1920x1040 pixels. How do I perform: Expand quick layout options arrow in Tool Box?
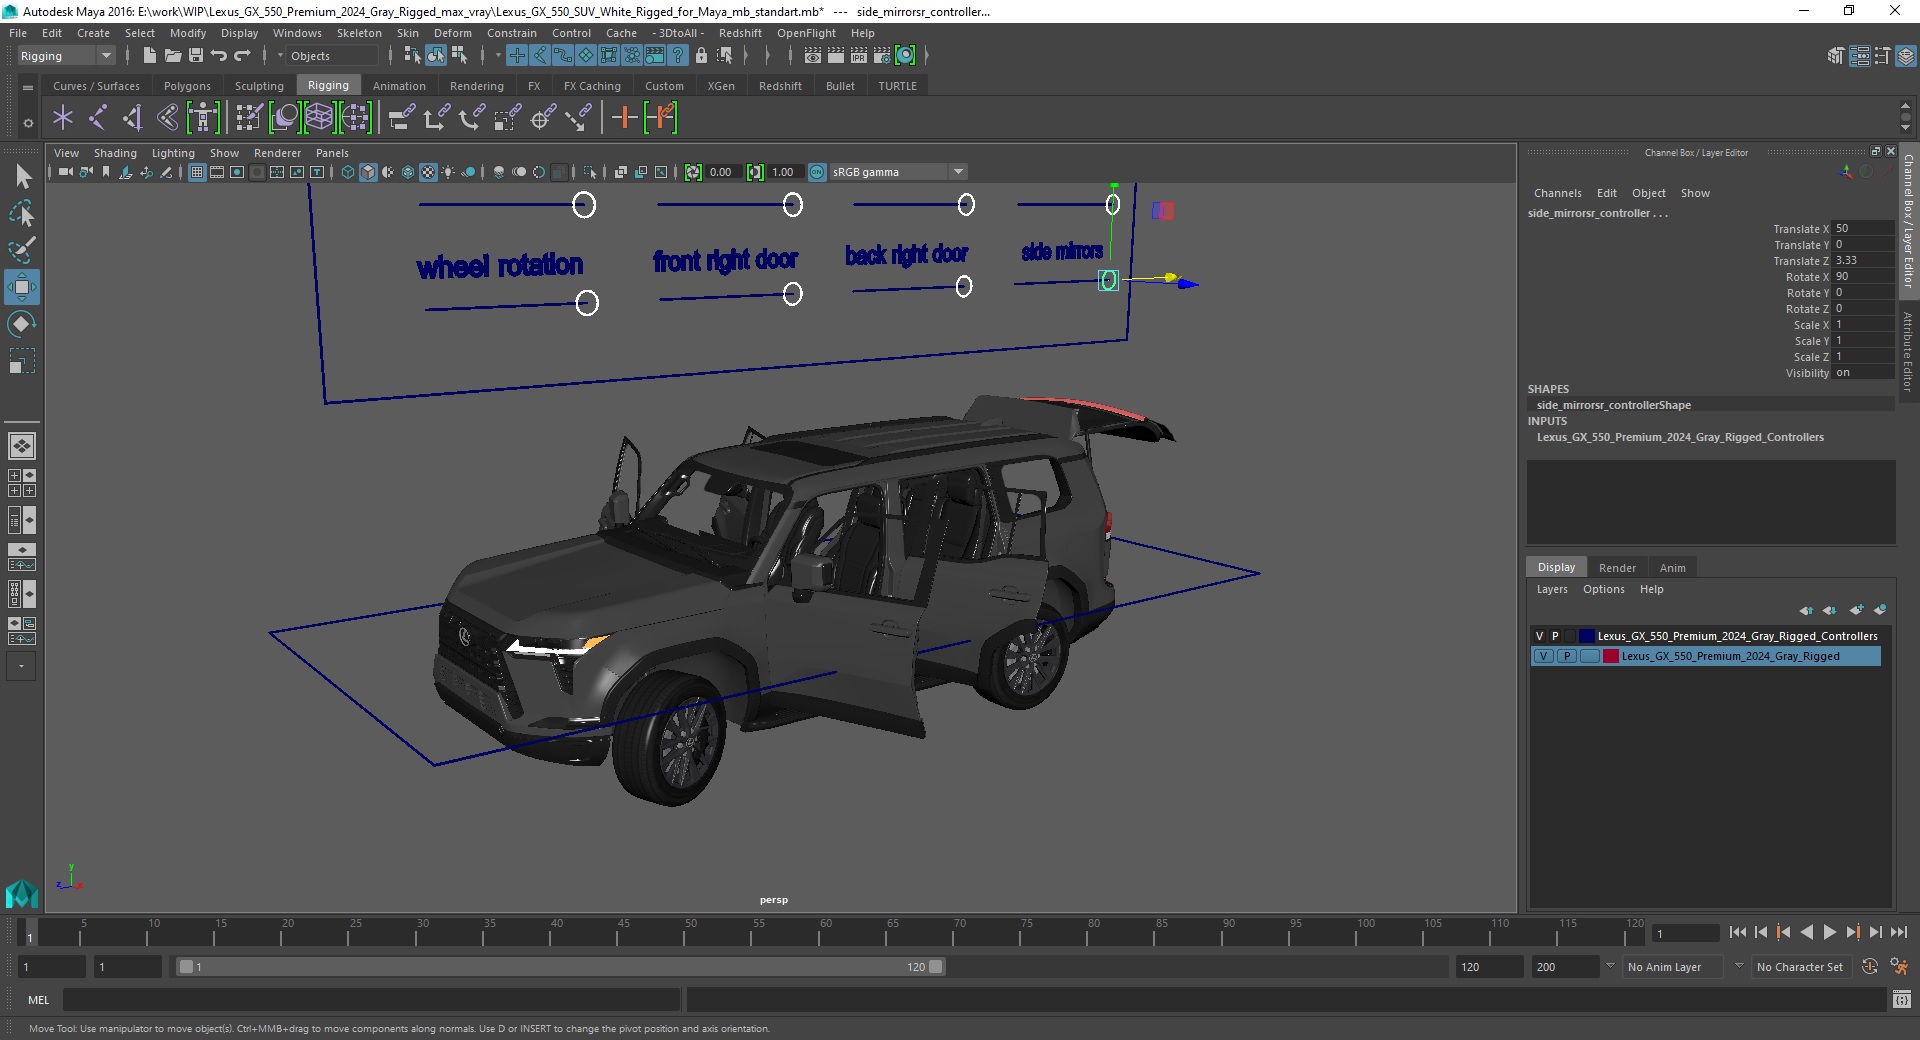pyautogui.click(x=21, y=666)
